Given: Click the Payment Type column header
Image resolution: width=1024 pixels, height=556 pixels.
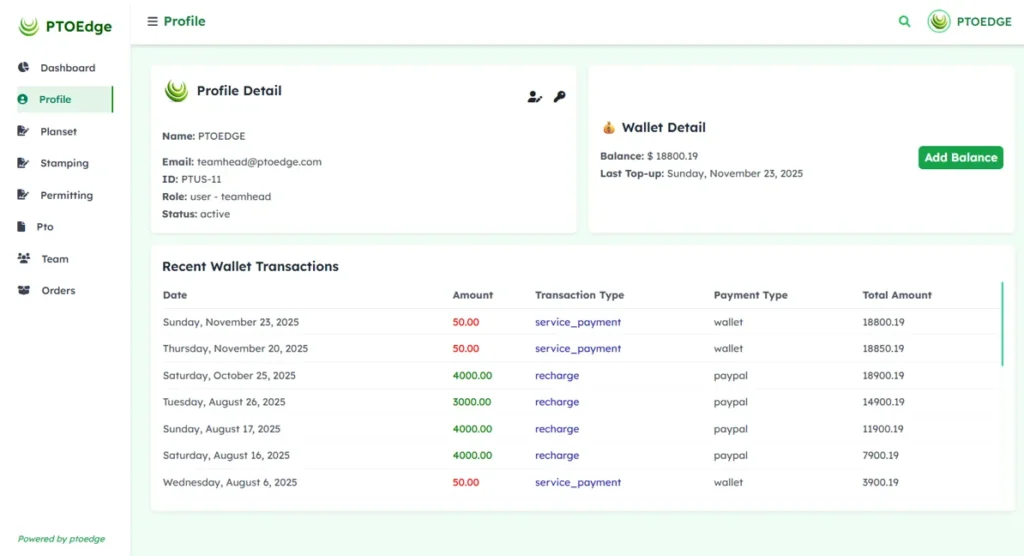Looking at the screenshot, I should (x=750, y=295).
